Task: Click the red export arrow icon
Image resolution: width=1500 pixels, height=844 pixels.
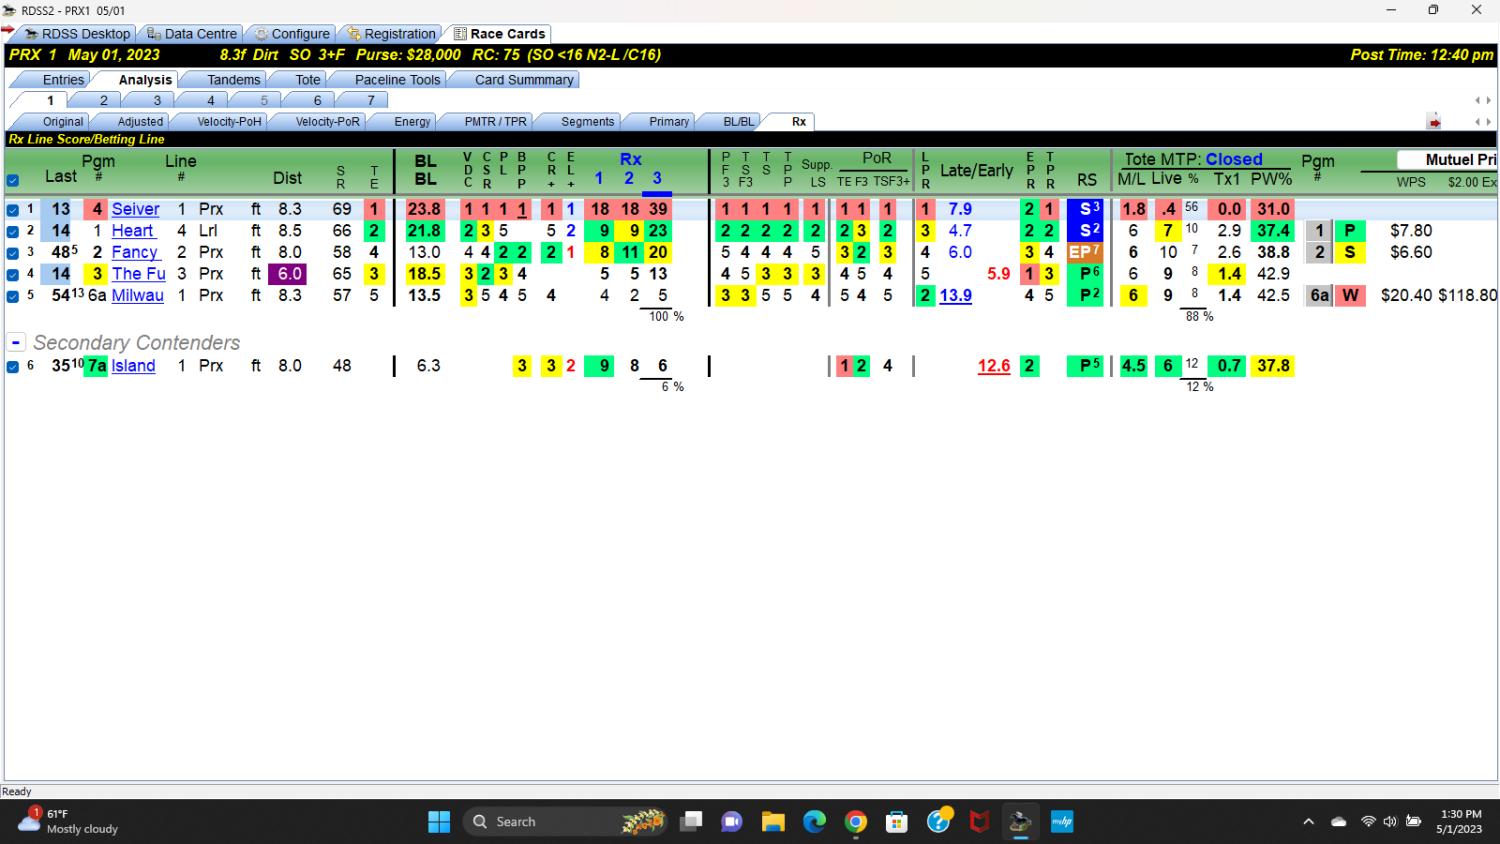Action: click(1434, 122)
